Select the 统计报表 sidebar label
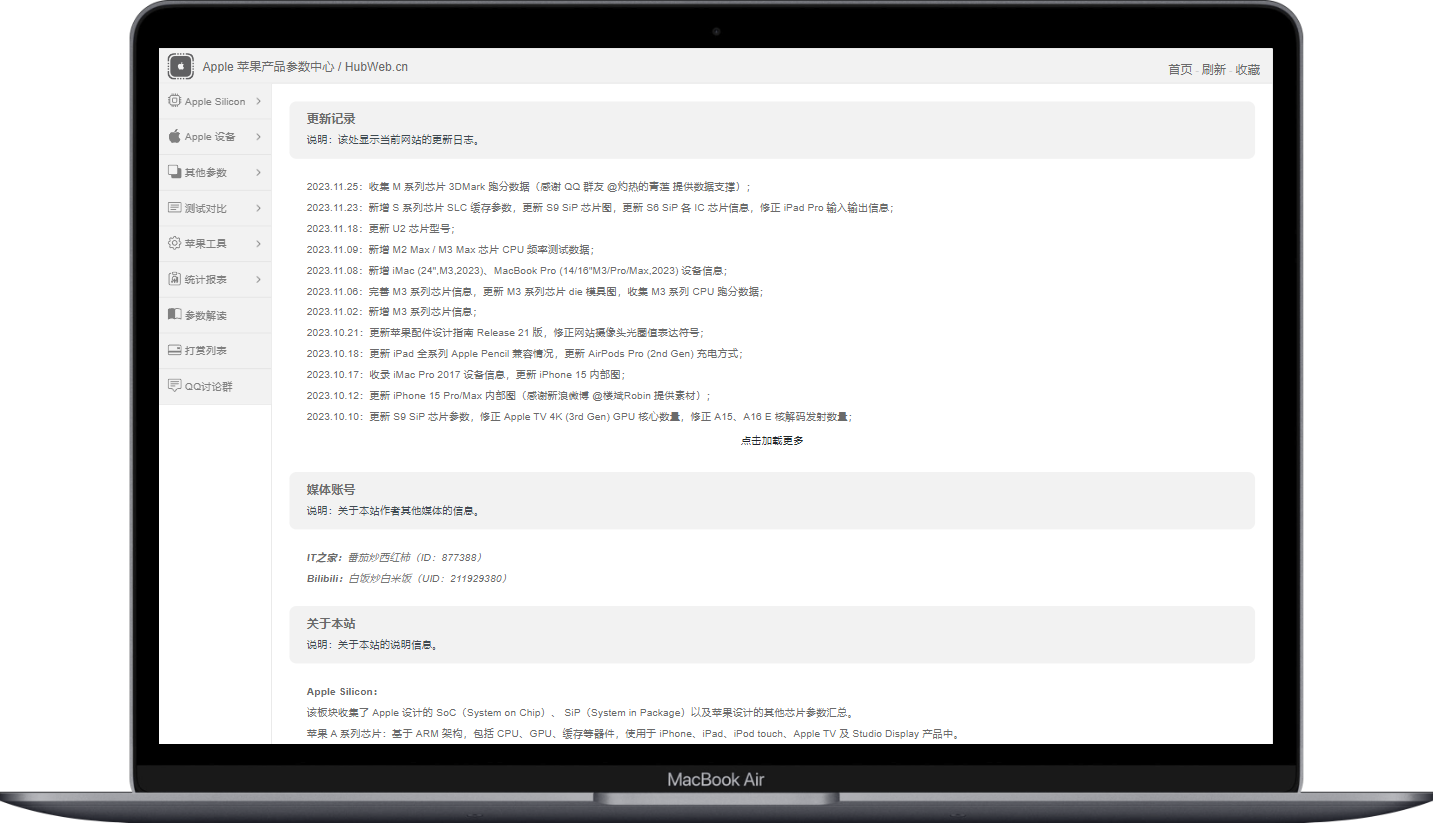 point(206,280)
